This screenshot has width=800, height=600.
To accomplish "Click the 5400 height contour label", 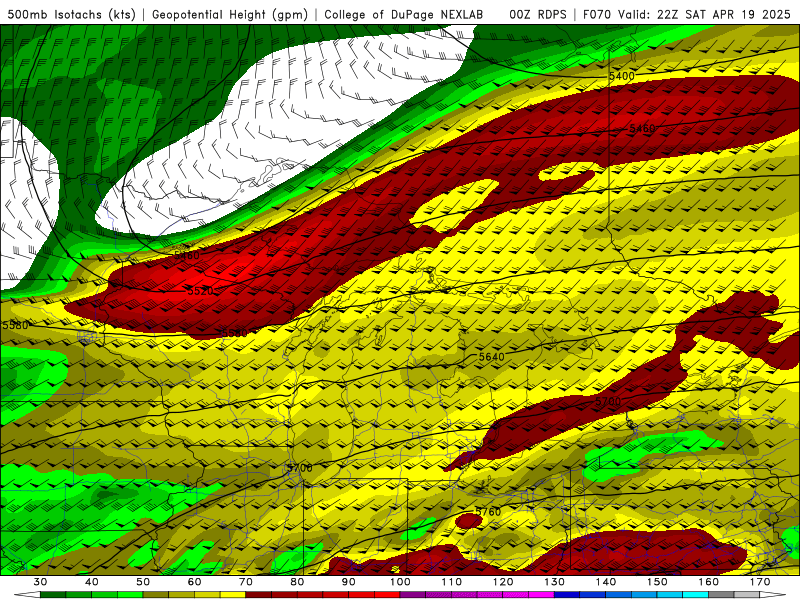I will 621,77.
